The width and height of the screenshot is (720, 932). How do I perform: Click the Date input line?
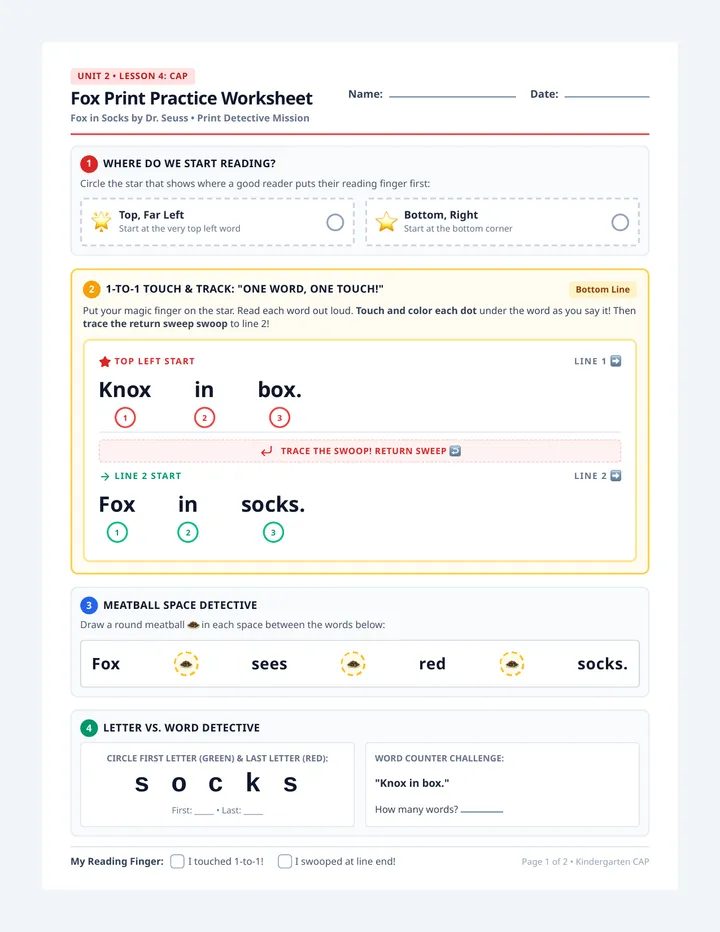click(607, 95)
